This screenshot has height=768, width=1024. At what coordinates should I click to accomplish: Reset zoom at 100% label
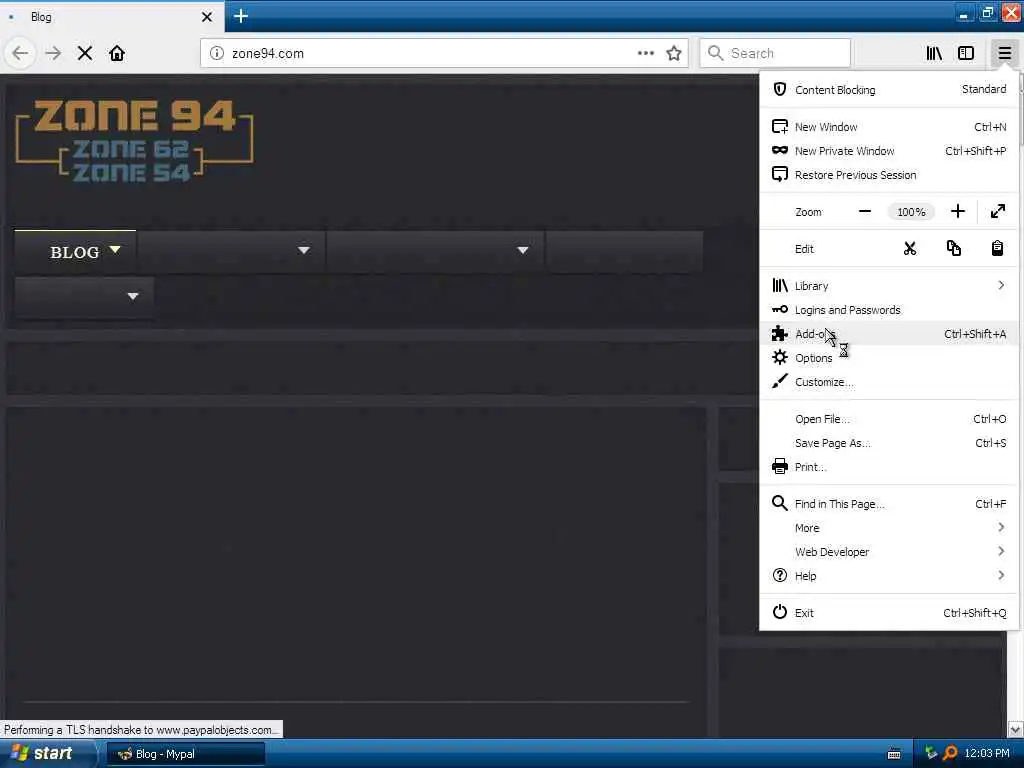pos(911,212)
